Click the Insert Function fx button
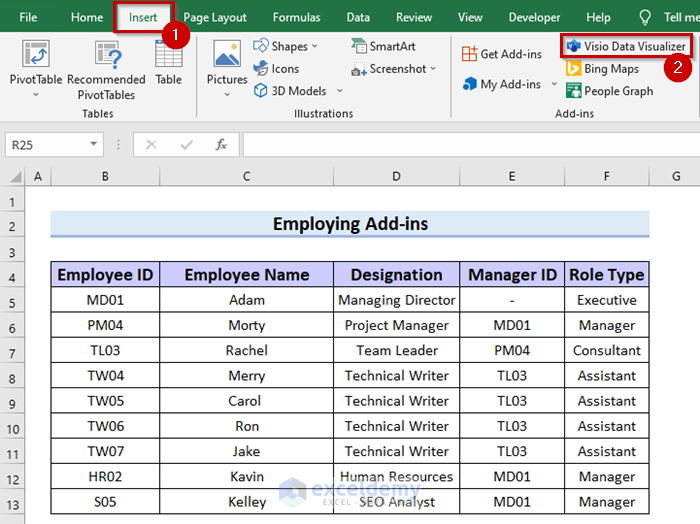Screen dimensions: 700x524 (221, 145)
